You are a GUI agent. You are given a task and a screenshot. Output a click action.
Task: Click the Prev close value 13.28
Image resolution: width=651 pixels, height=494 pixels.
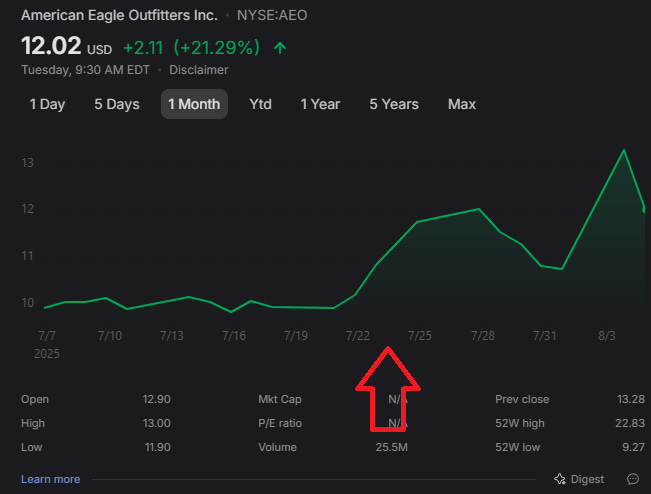631,399
